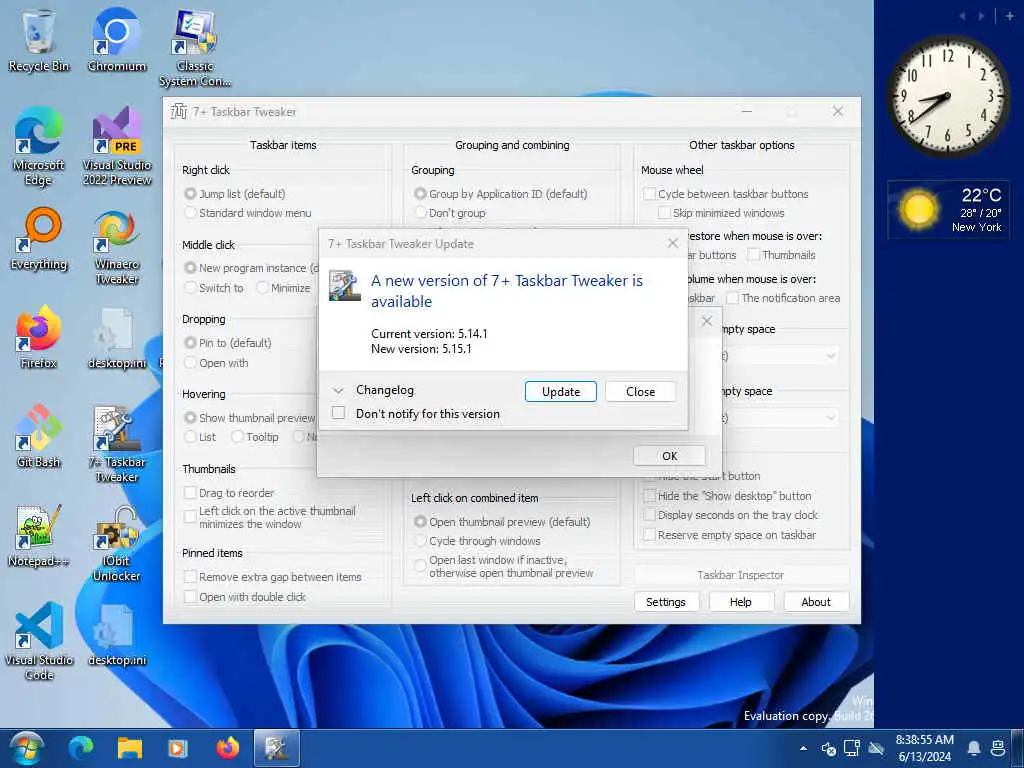The image size is (1024, 768).
Task: Open Microsoft Edge from the taskbar
Action: tap(81, 748)
